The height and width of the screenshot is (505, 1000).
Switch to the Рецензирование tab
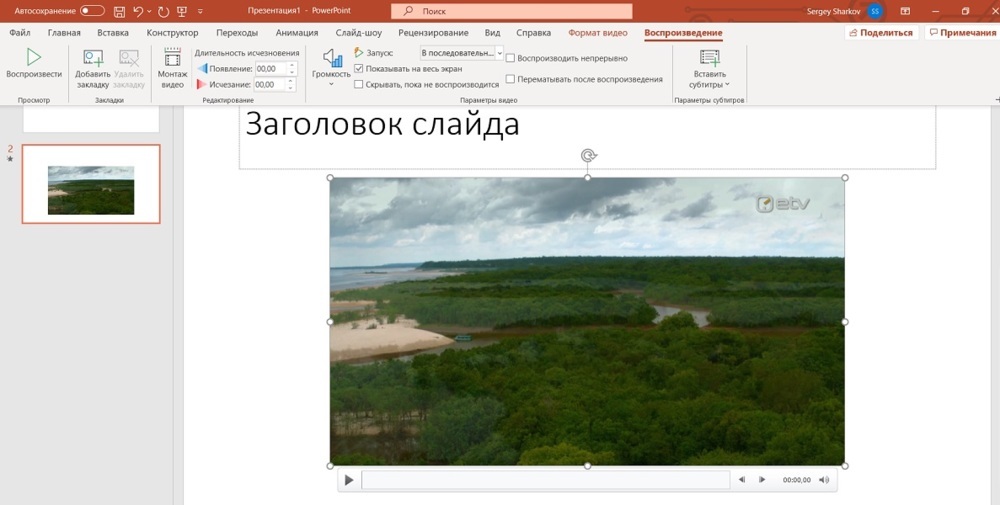[x=433, y=33]
